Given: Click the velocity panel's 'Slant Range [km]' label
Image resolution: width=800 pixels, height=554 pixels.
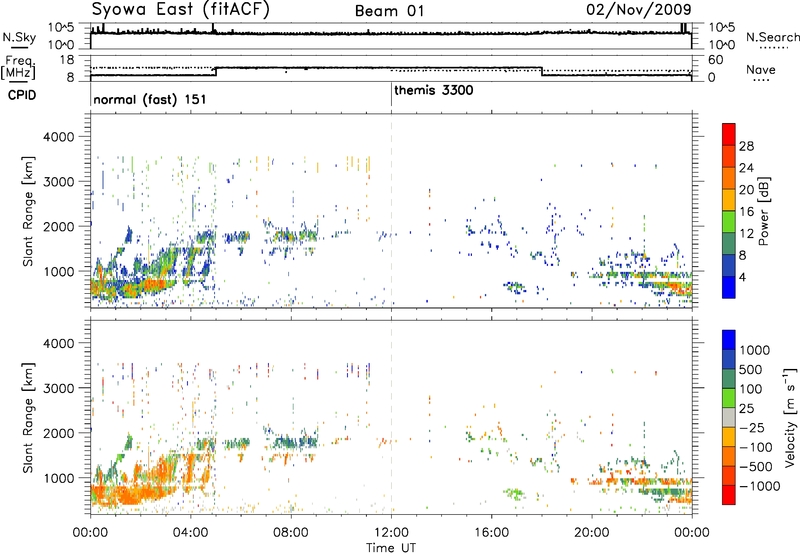Looking at the screenshot, I should (x=28, y=417).
